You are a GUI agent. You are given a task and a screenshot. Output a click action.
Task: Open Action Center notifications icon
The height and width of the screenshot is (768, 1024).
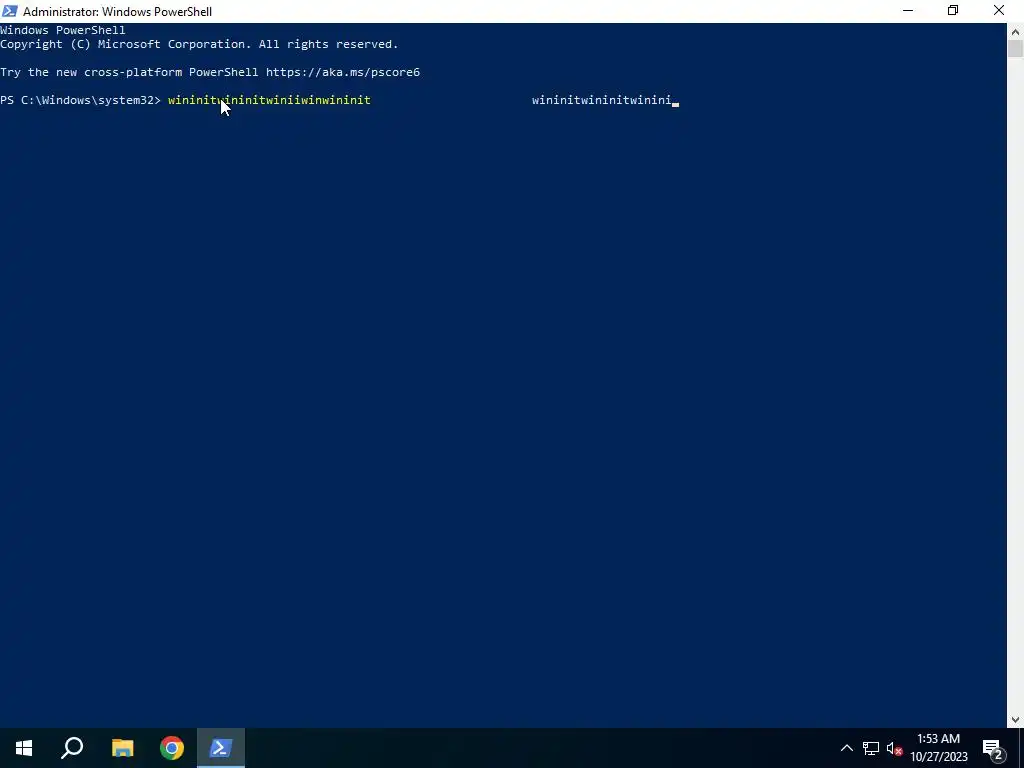(993, 748)
